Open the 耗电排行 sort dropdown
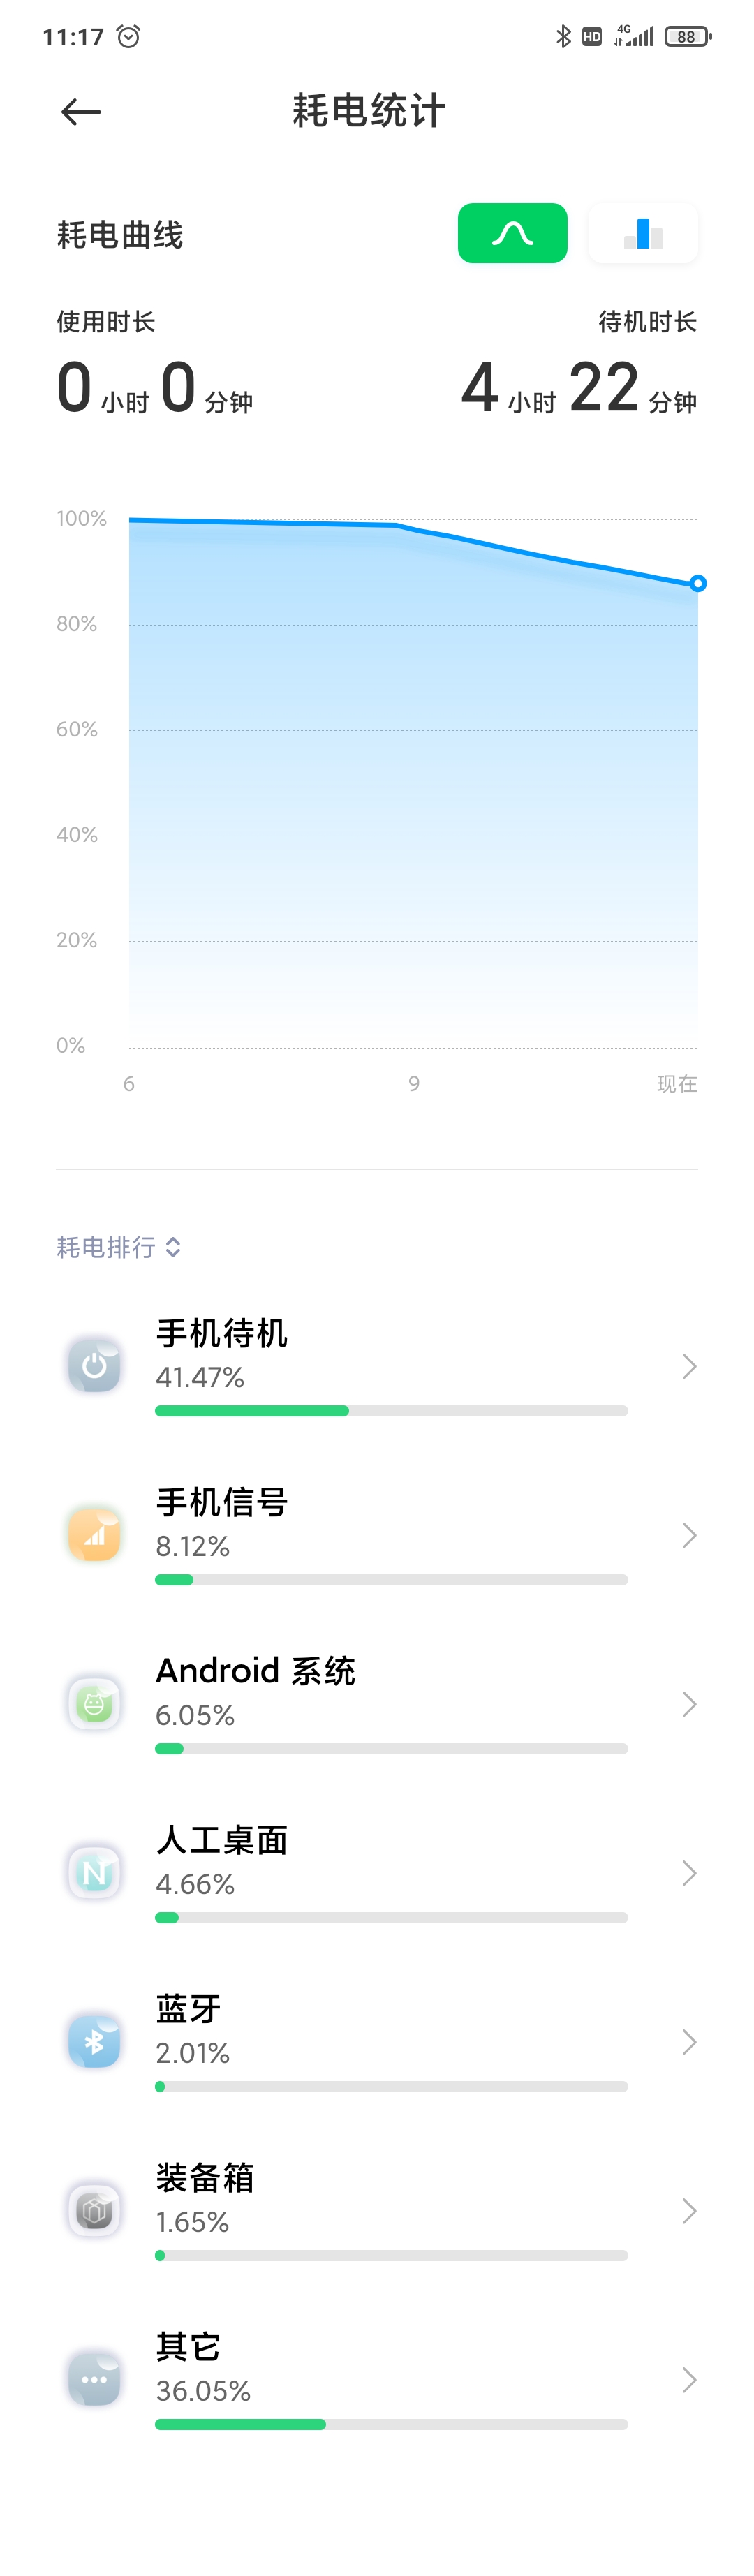Viewport: 754px width, 2576px height. [118, 1247]
